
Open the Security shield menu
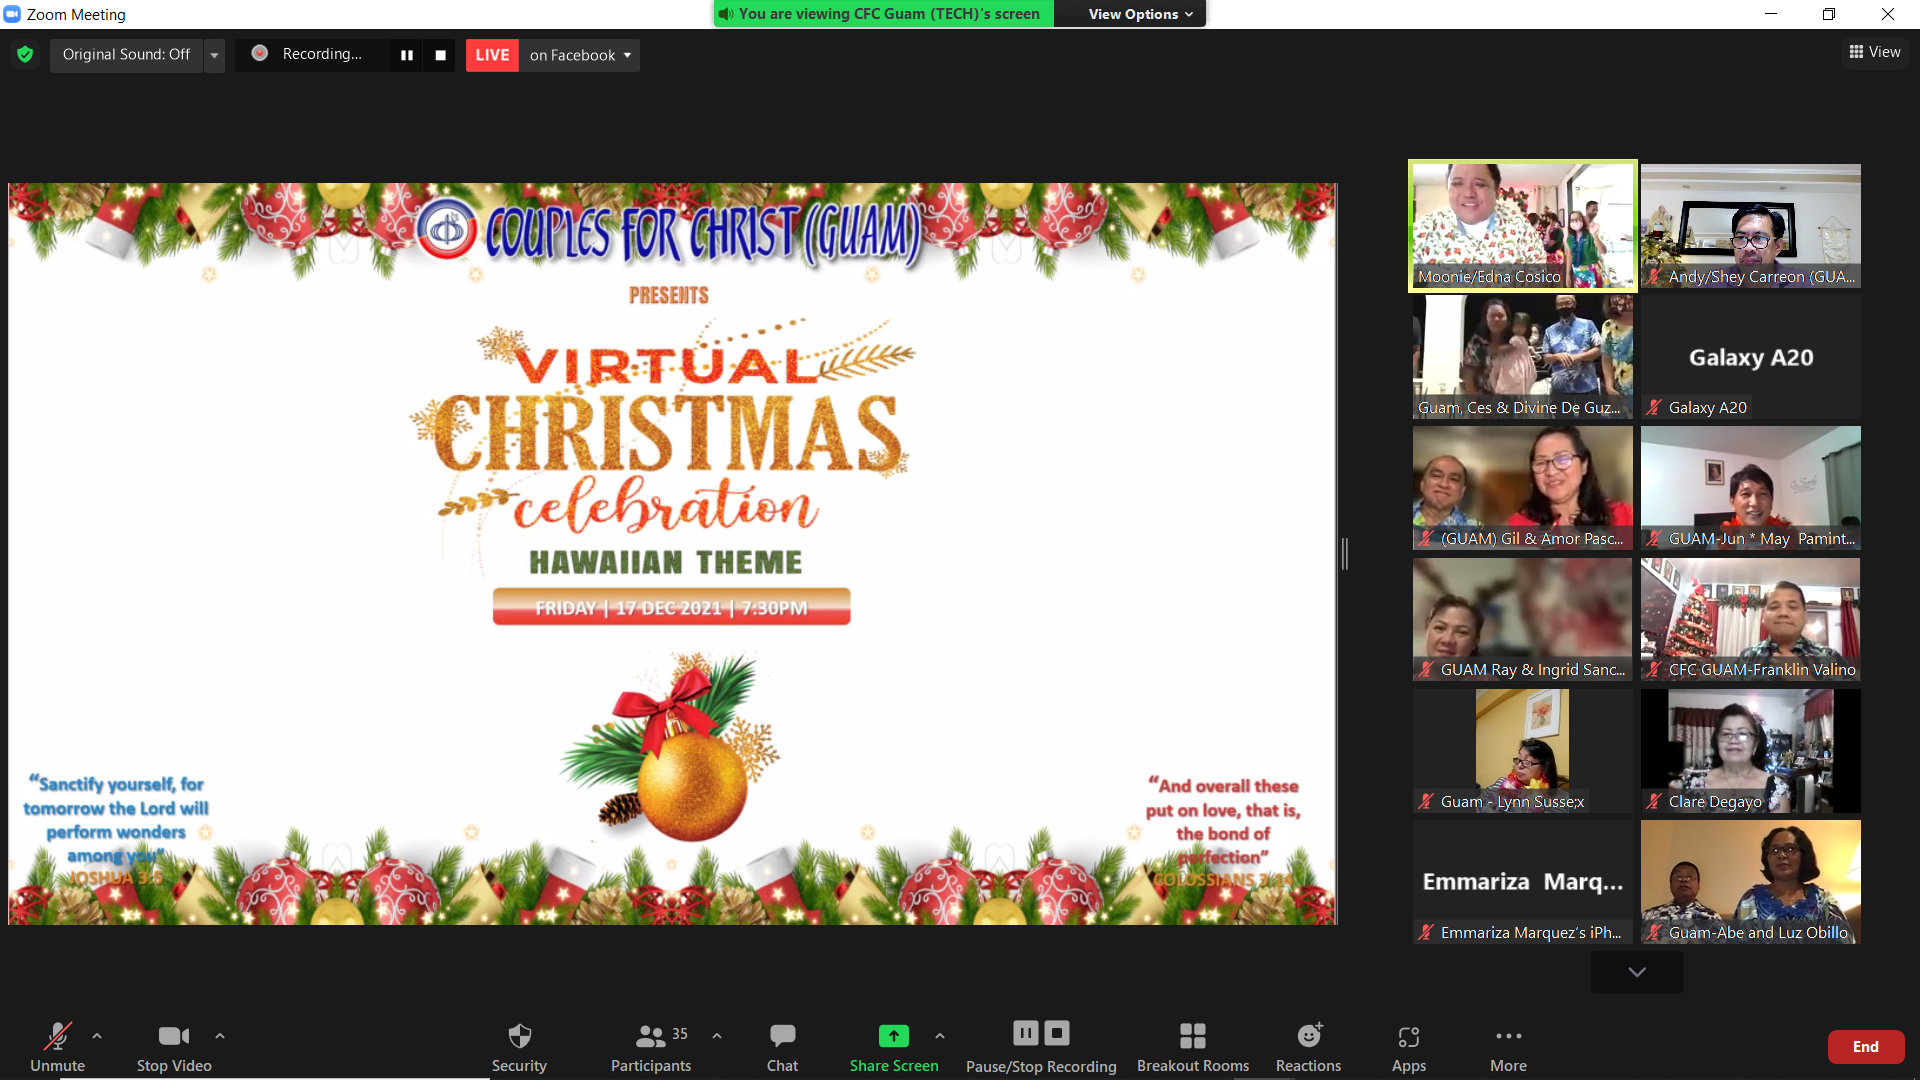point(519,1047)
